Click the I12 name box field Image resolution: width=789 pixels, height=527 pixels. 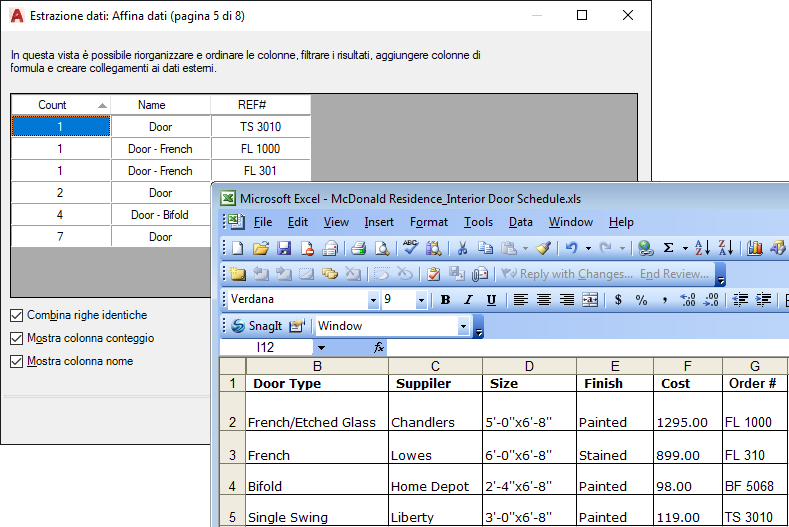point(266,347)
